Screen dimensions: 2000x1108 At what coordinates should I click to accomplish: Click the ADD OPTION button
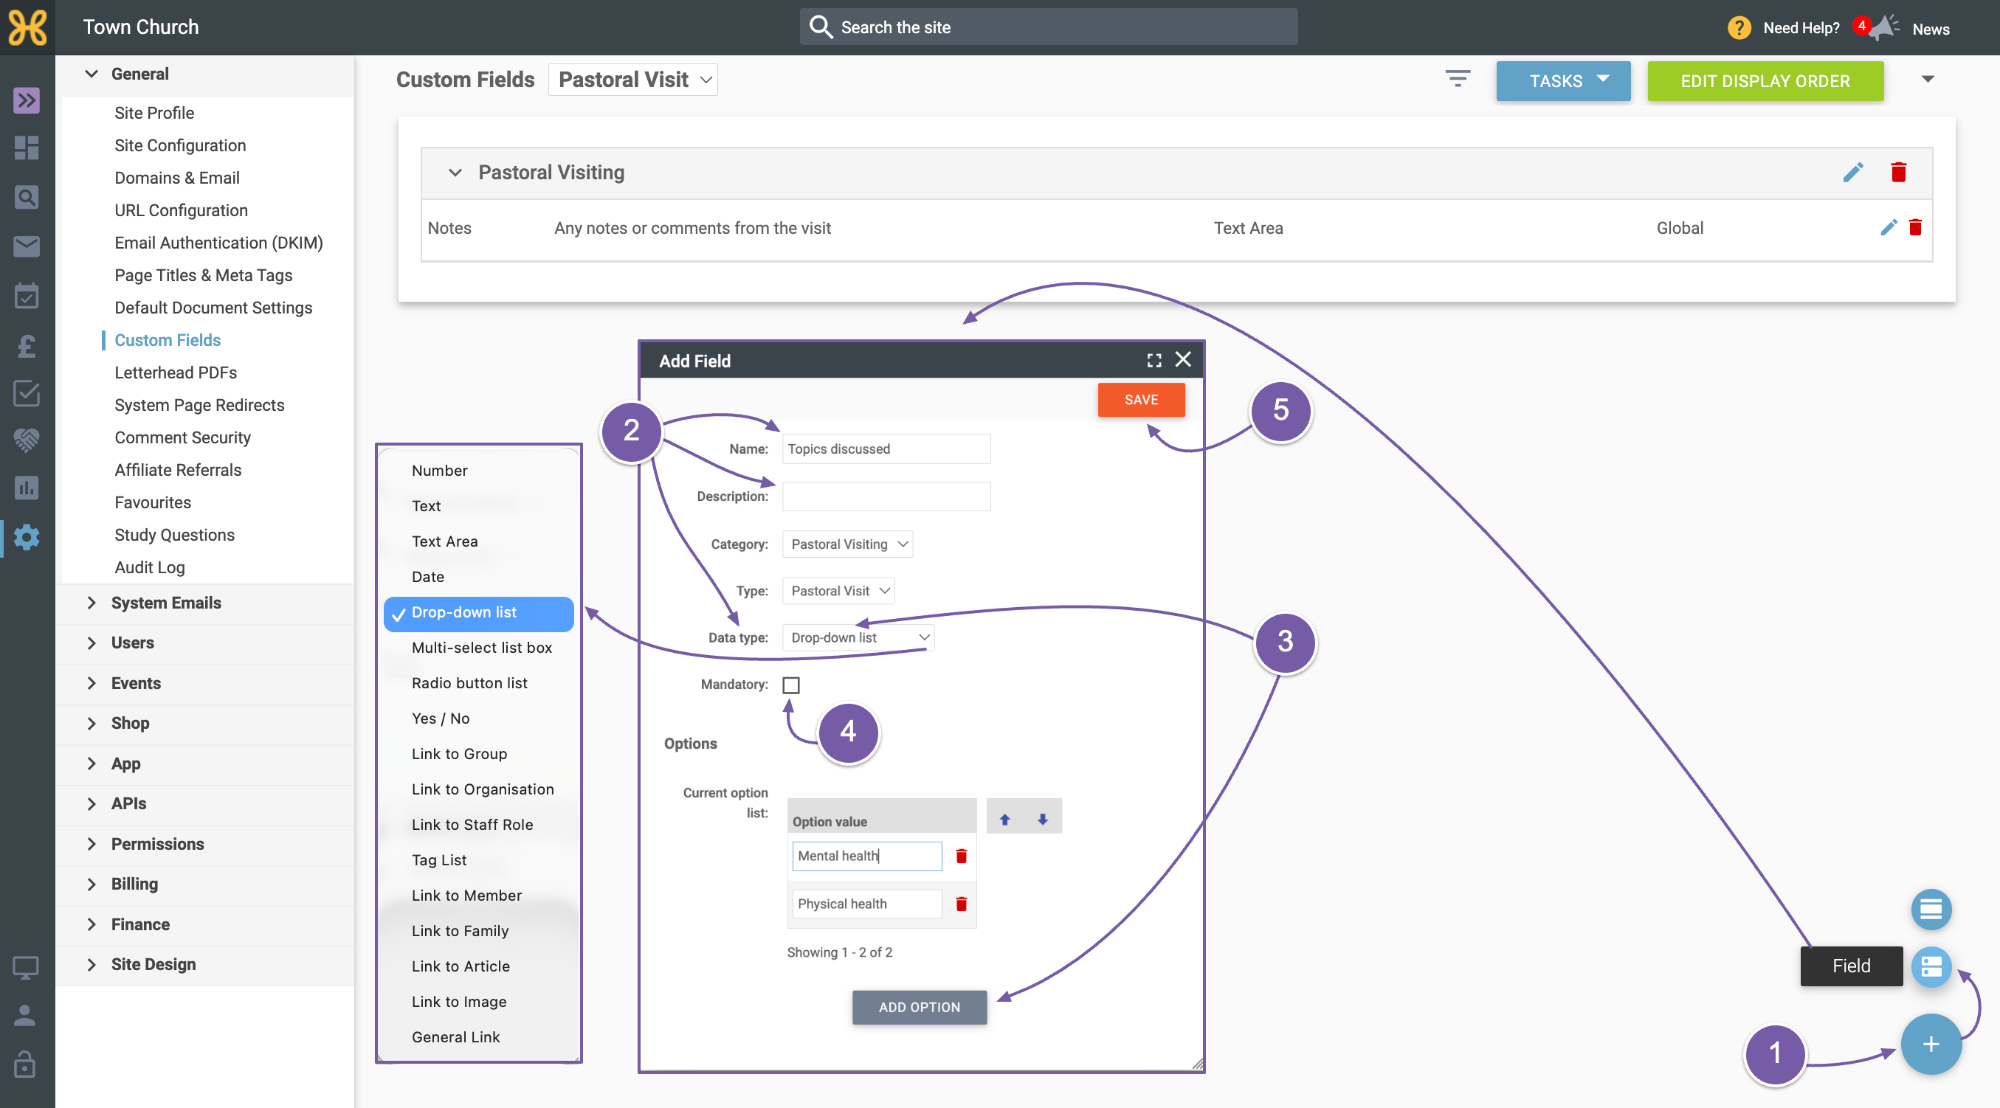pyautogui.click(x=919, y=1007)
